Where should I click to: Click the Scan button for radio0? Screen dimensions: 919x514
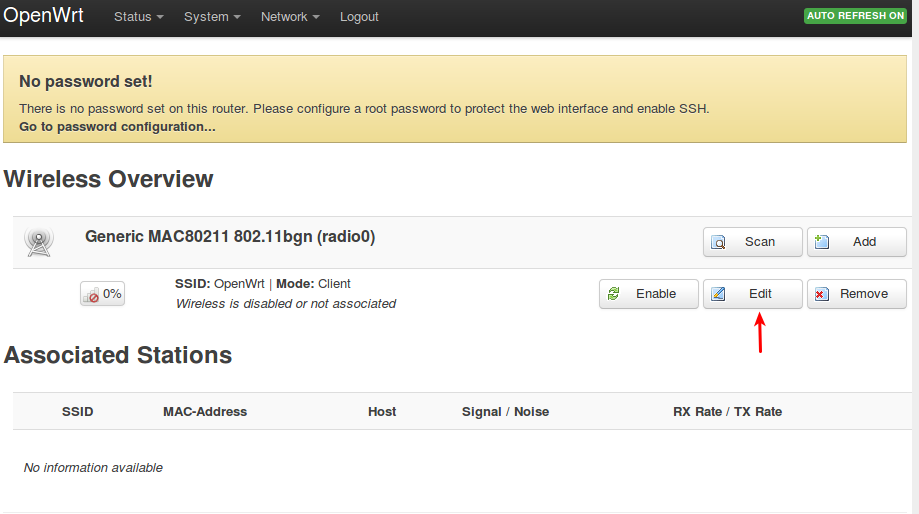coord(753,242)
